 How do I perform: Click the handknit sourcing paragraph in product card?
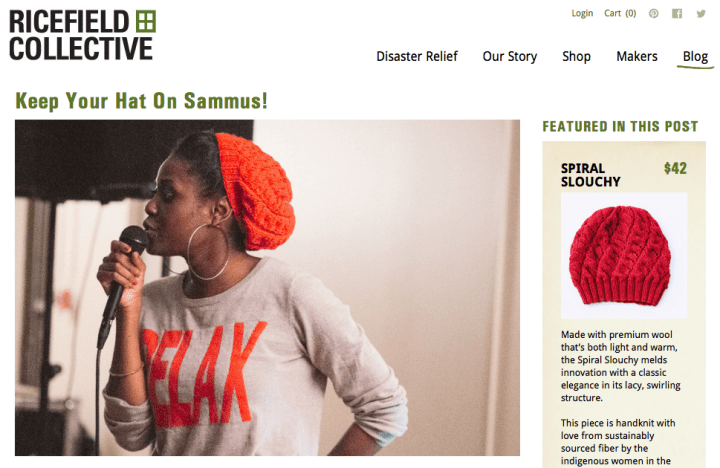[x=618, y=442]
